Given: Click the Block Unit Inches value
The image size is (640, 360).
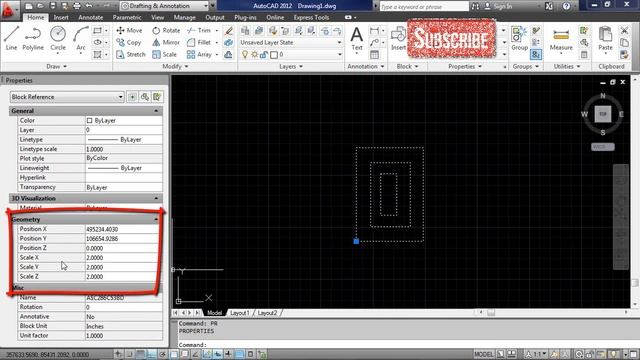Looking at the screenshot, I should (124, 327).
